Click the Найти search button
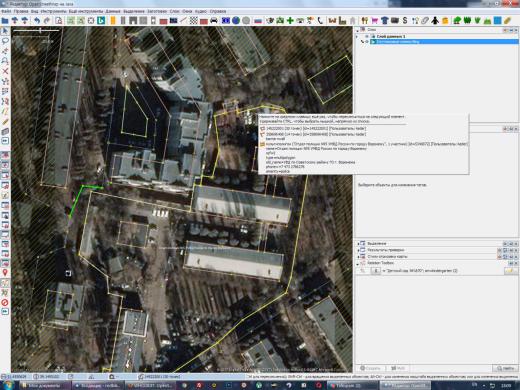Screen dimensions: 520x390 [505, 368]
